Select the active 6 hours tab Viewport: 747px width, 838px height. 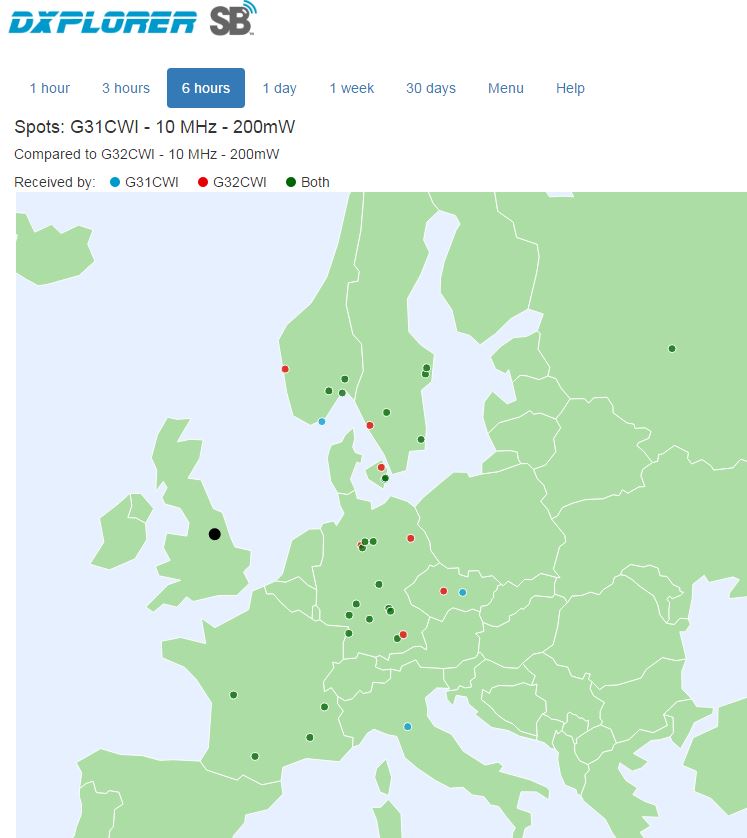(x=205, y=88)
